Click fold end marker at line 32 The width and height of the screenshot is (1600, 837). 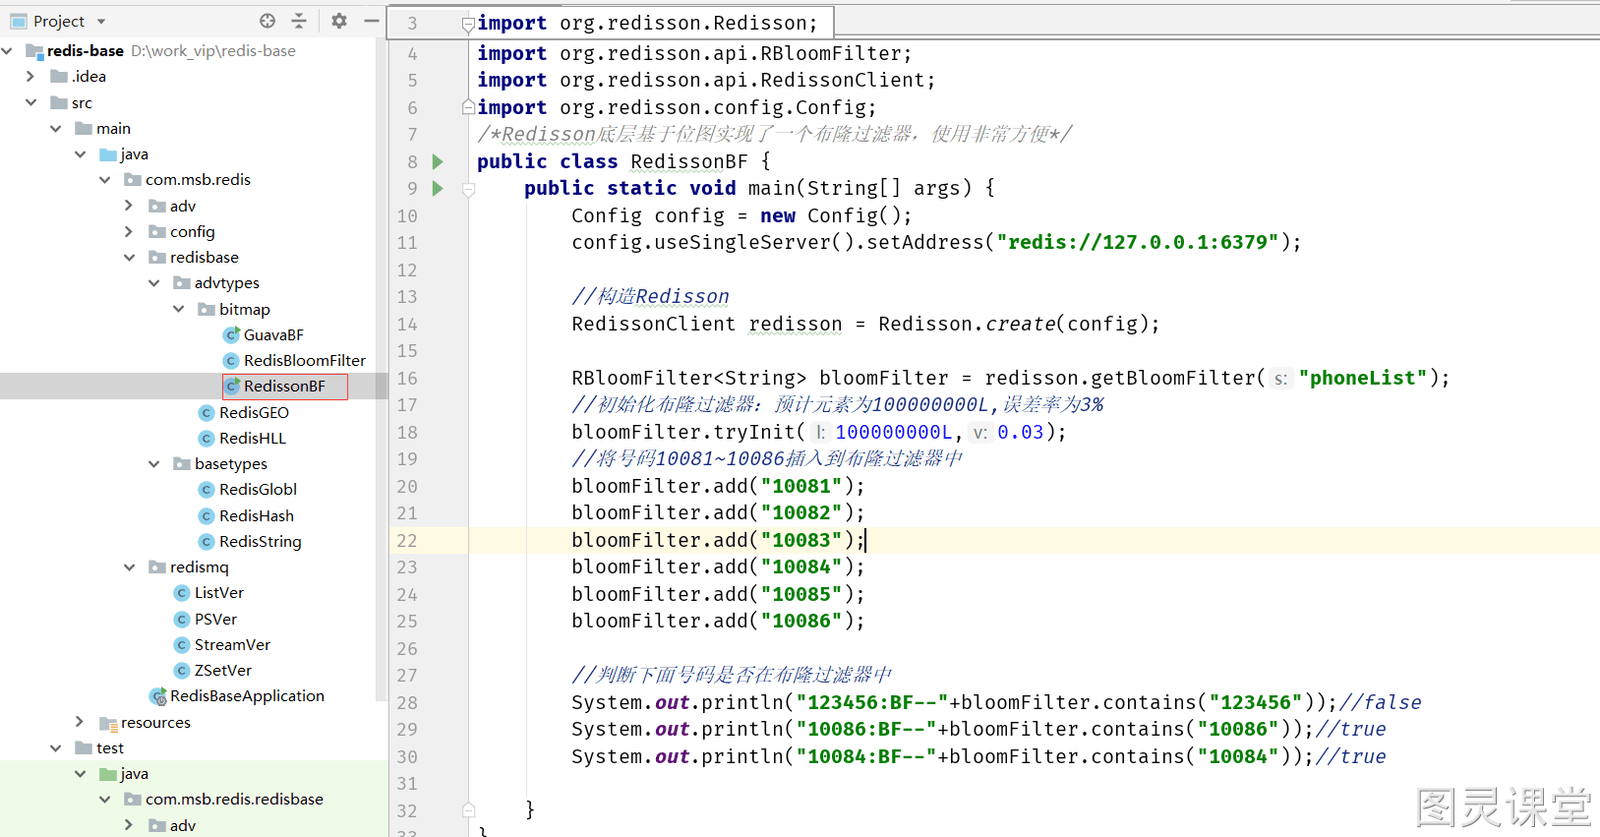pyautogui.click(x=468, y=809)
